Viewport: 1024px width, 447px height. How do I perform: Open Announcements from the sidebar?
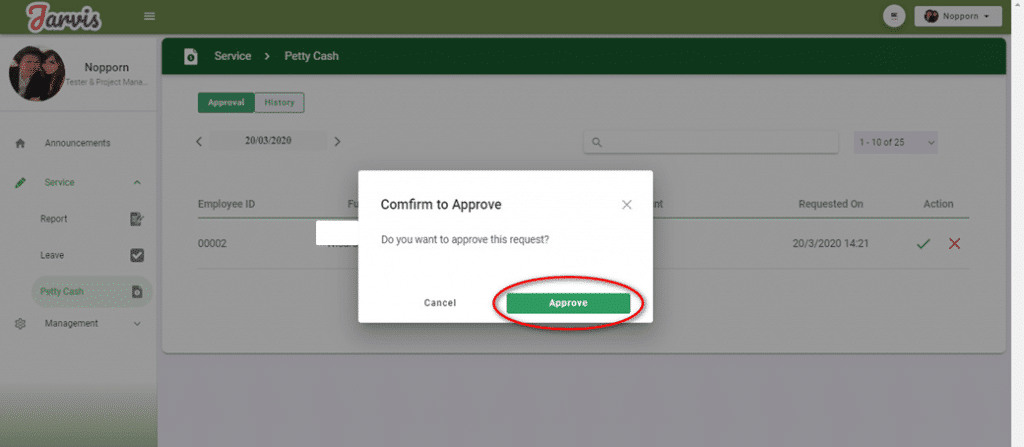click(77, 143)
